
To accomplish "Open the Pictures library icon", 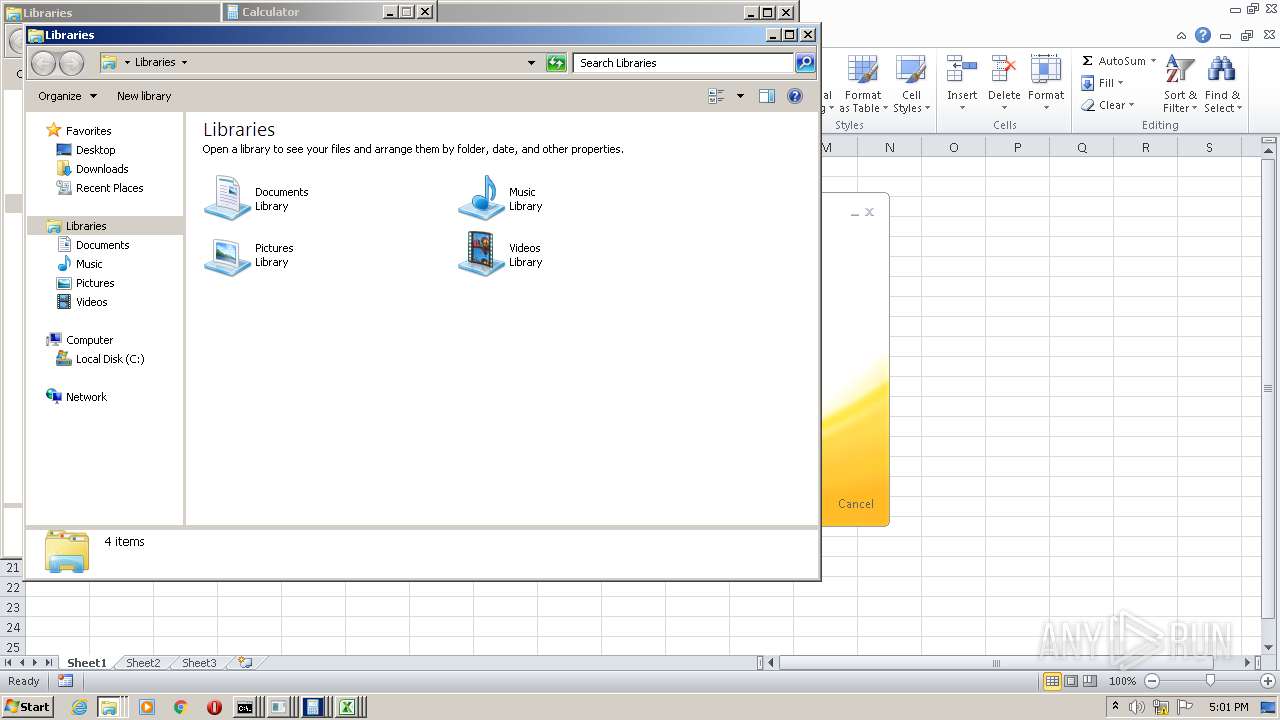I will click(228, 254).
